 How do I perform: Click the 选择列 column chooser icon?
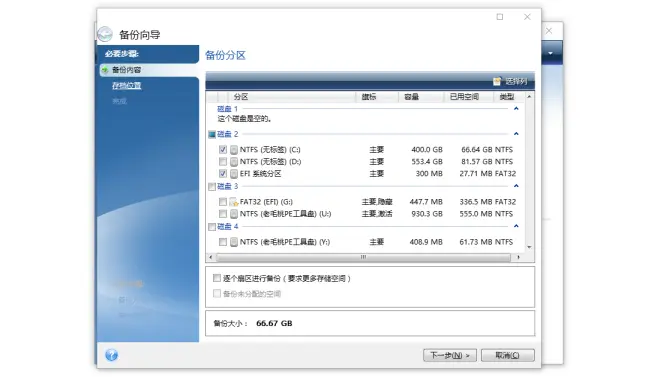[x=497, y=81]
